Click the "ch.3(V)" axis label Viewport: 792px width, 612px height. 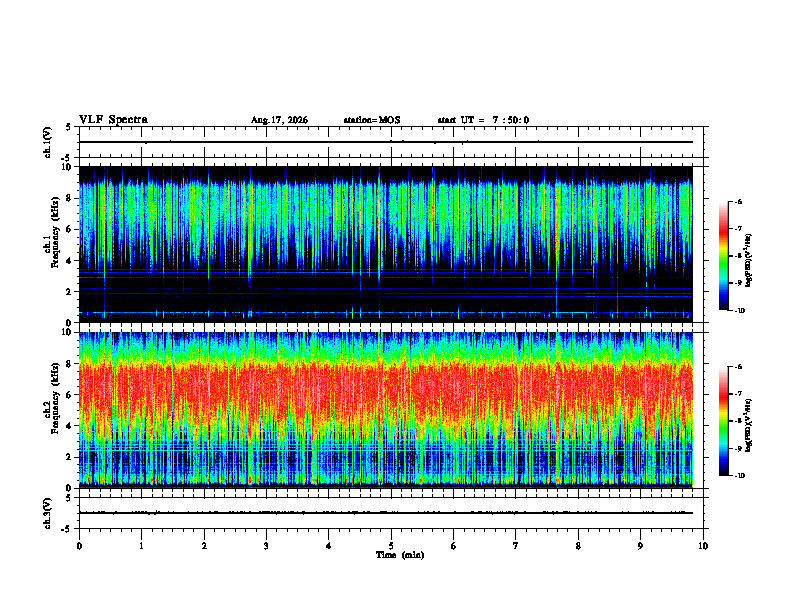pos(47,513)
